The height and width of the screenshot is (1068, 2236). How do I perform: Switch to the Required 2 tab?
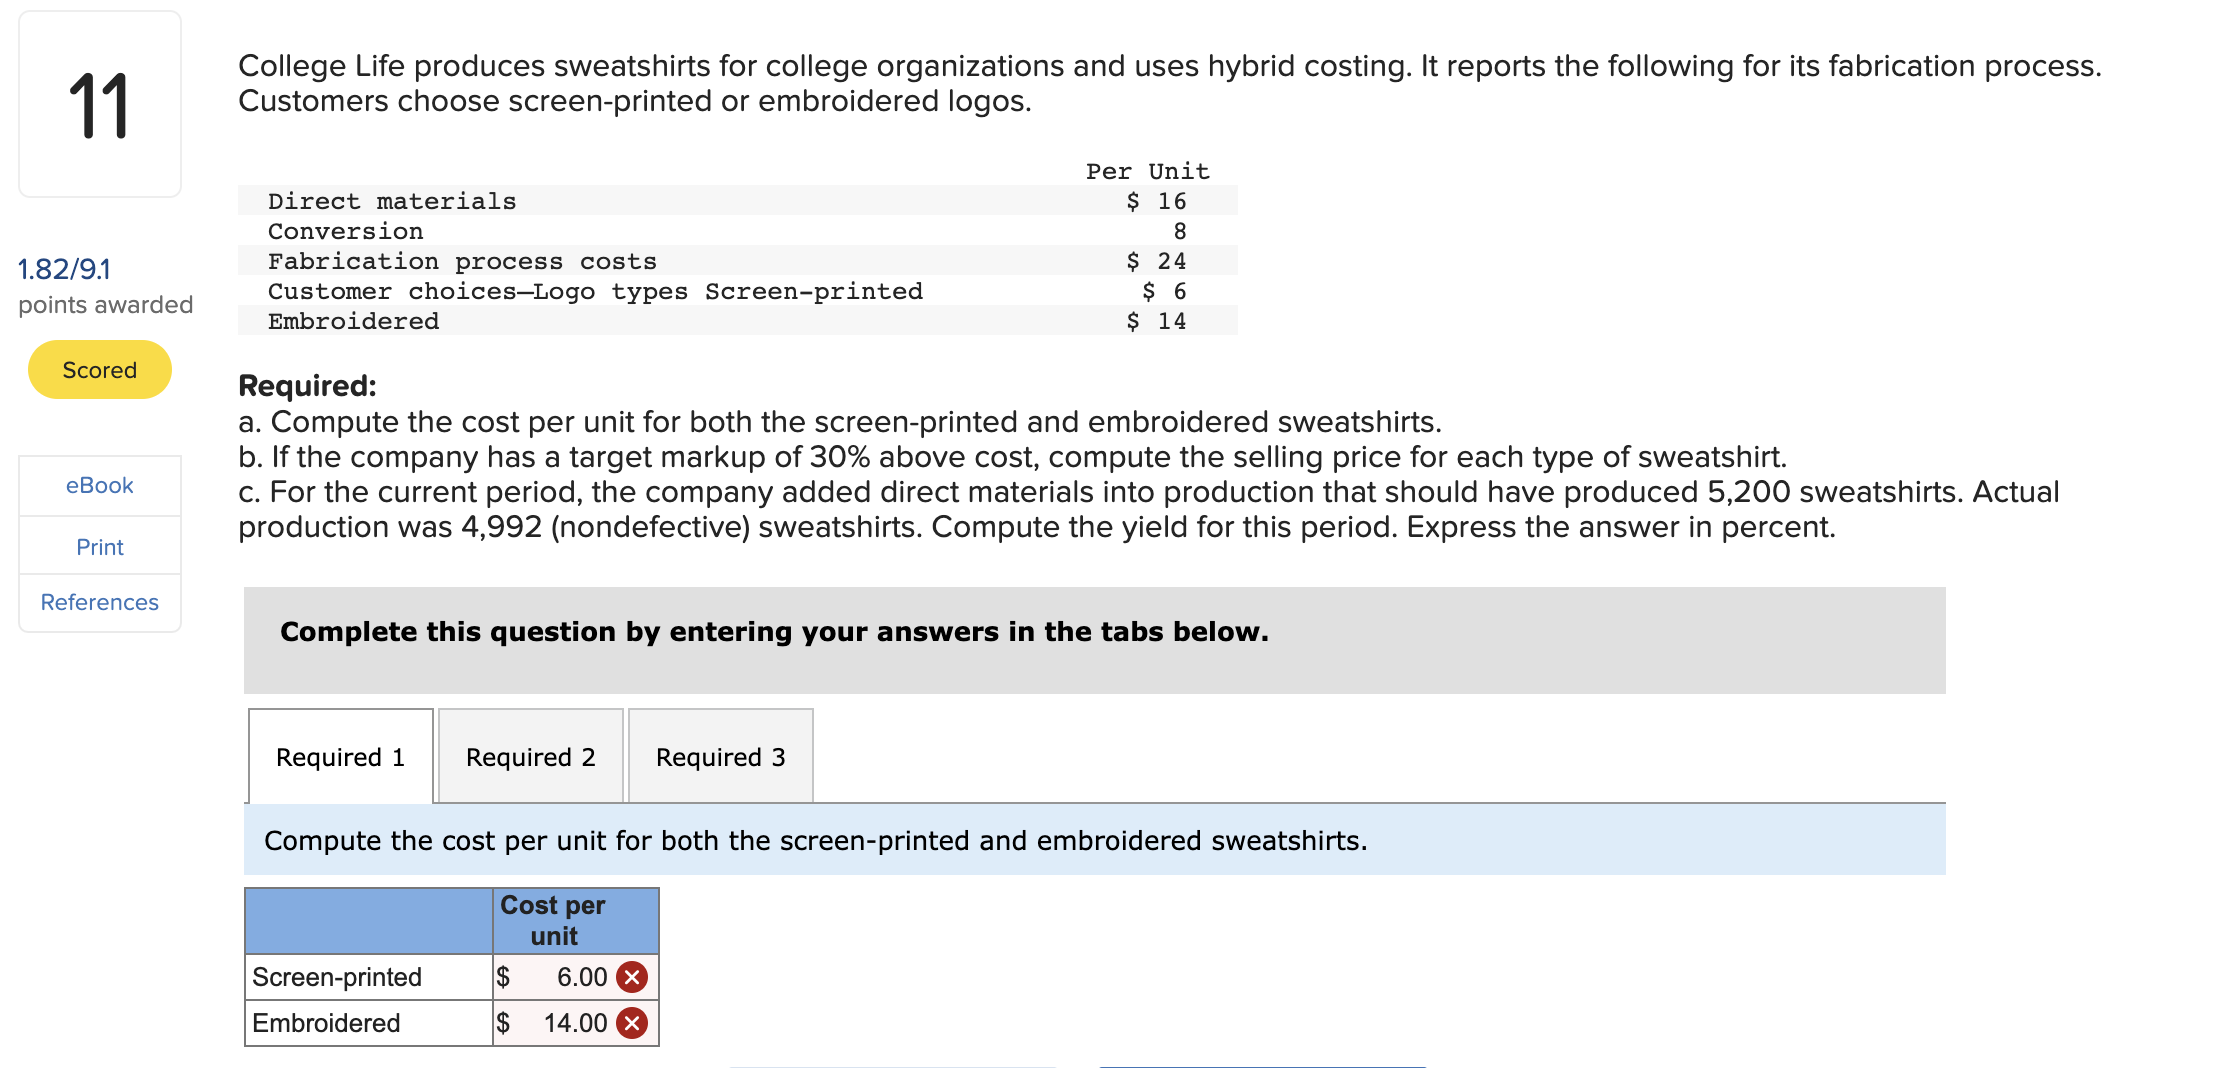(x=530, y=757)
